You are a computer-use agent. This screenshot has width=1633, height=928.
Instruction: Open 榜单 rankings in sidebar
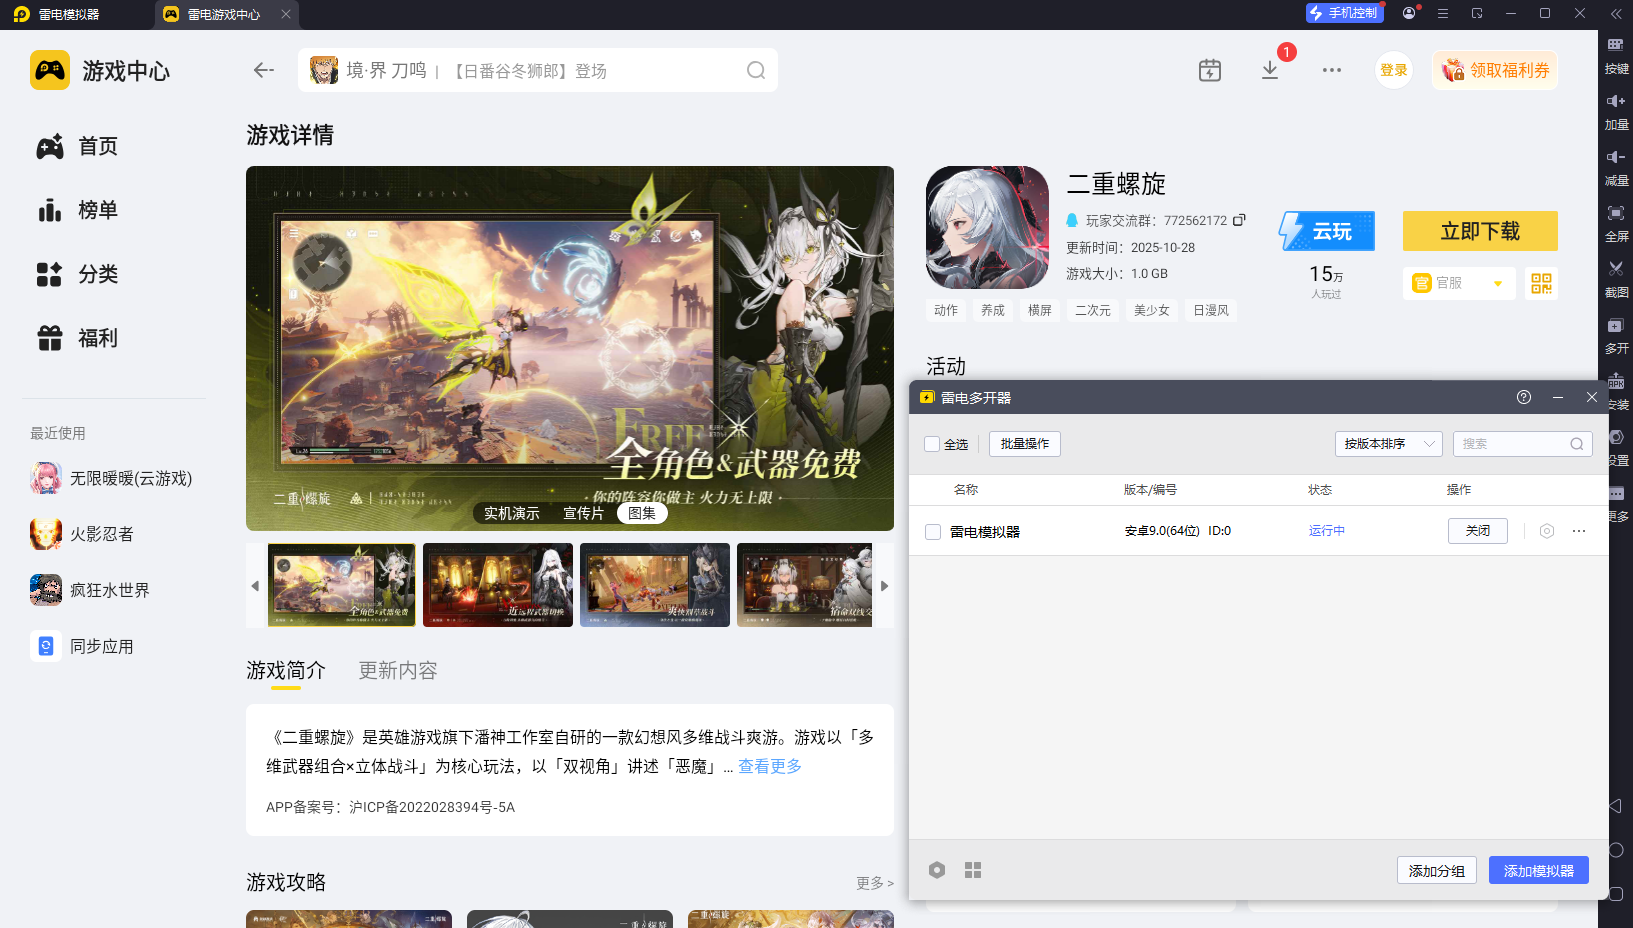click(78, 211)
